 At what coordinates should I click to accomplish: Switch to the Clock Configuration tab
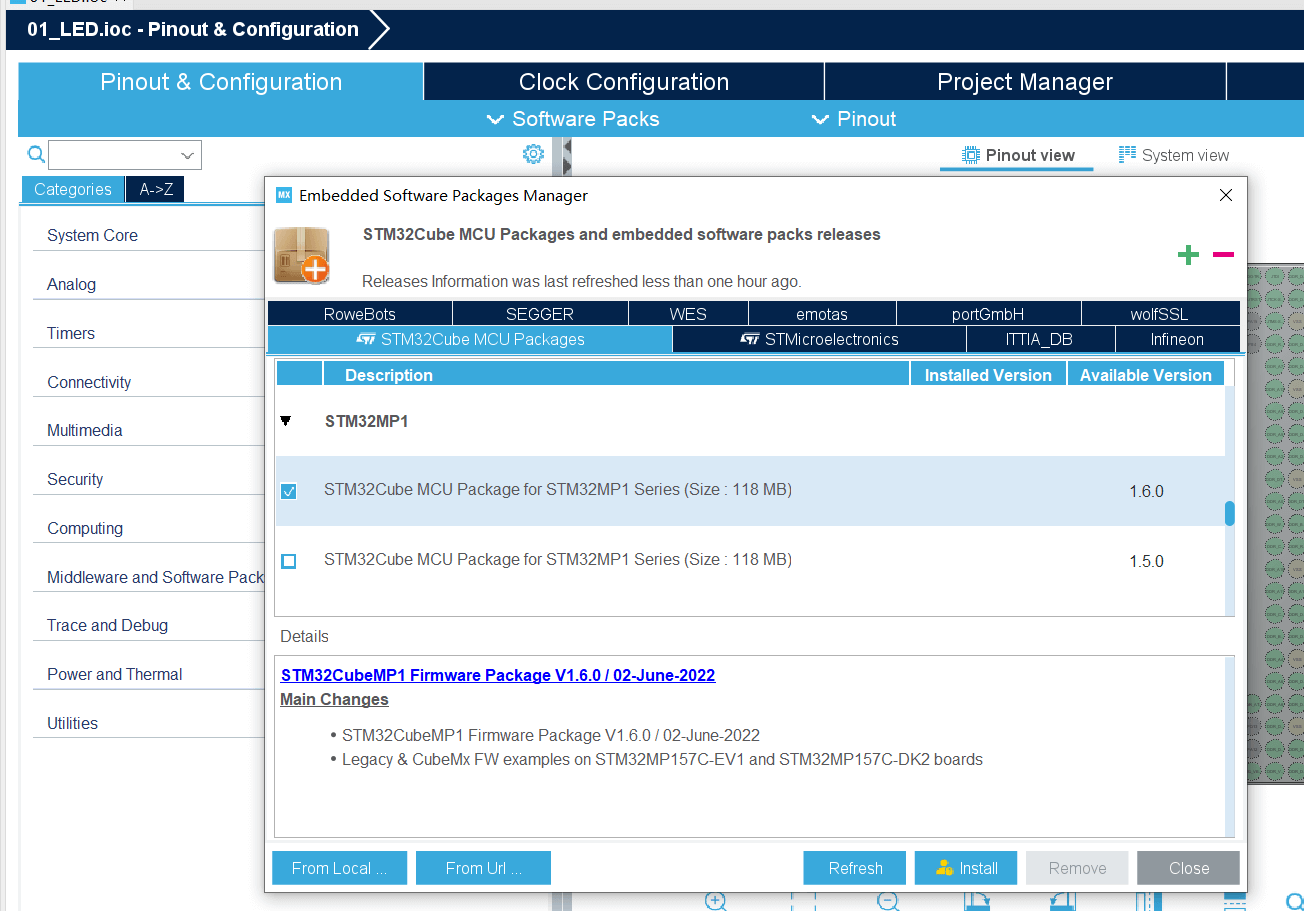(624, 82)
